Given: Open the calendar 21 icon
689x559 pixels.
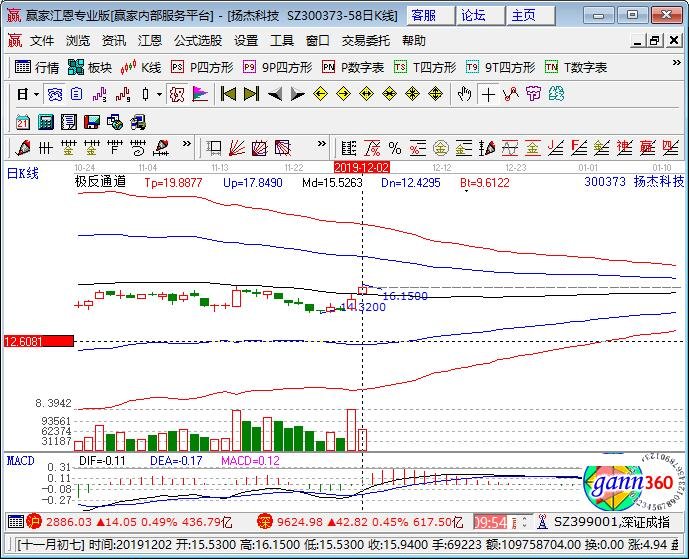Looking at the screenshot, I should click(x=22, y=122).
